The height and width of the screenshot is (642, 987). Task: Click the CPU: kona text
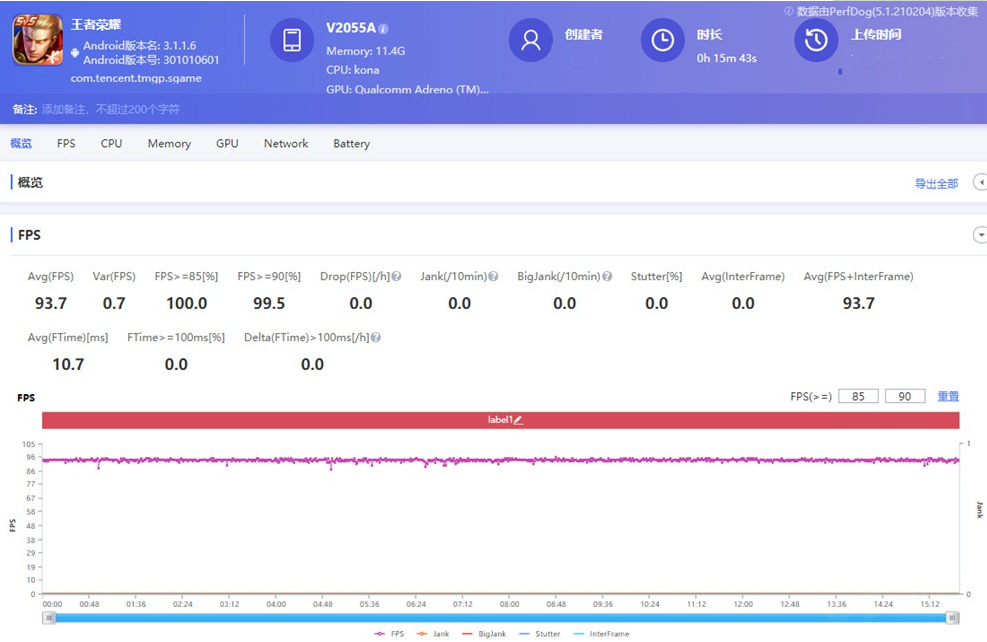tap(352, 70)
